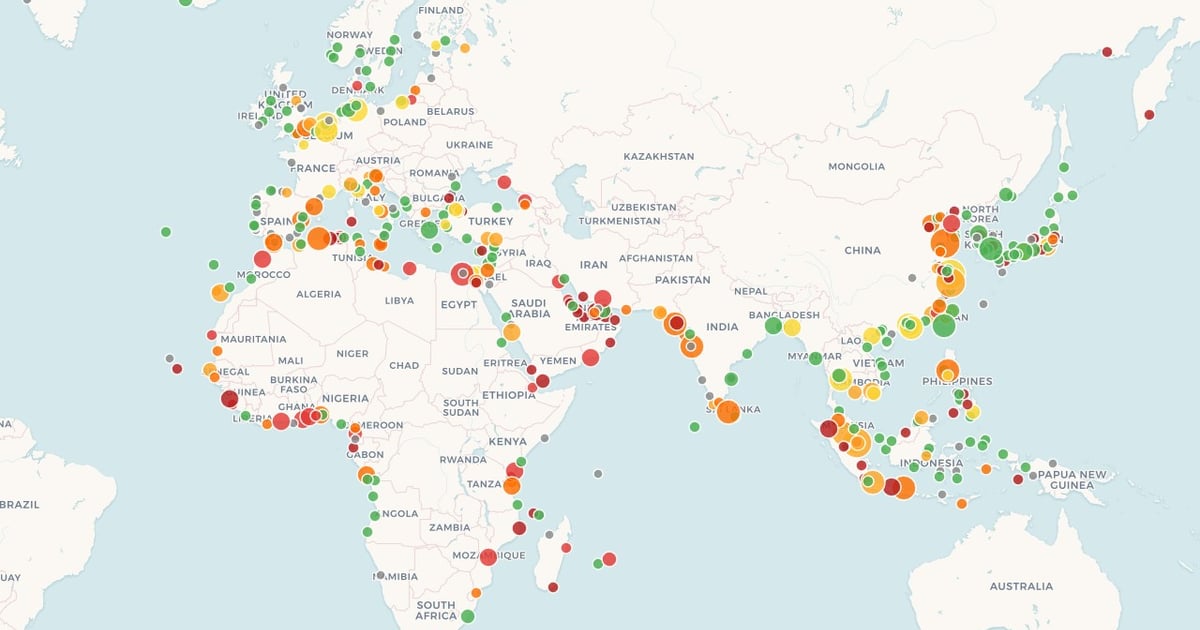Select the gray dot on Namibia's coast

pos(380,575)
